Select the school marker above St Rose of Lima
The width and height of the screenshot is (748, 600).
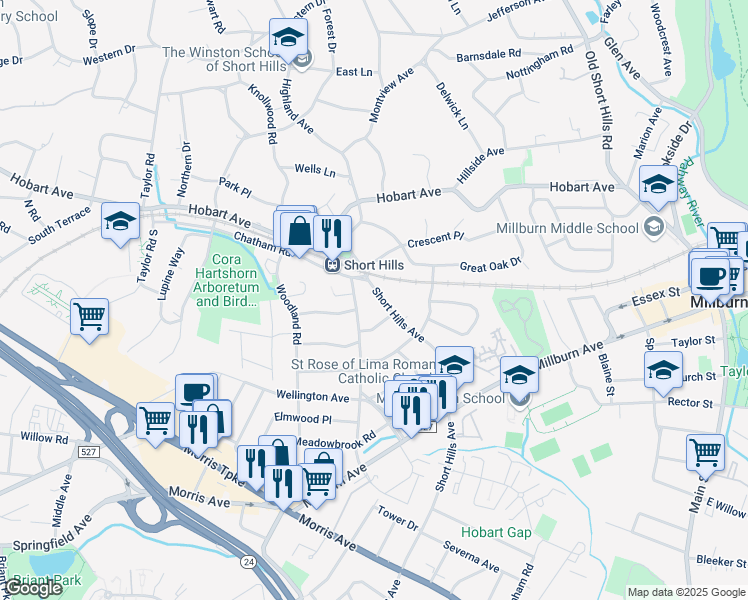pyautogui.click(x=455, y=368)
